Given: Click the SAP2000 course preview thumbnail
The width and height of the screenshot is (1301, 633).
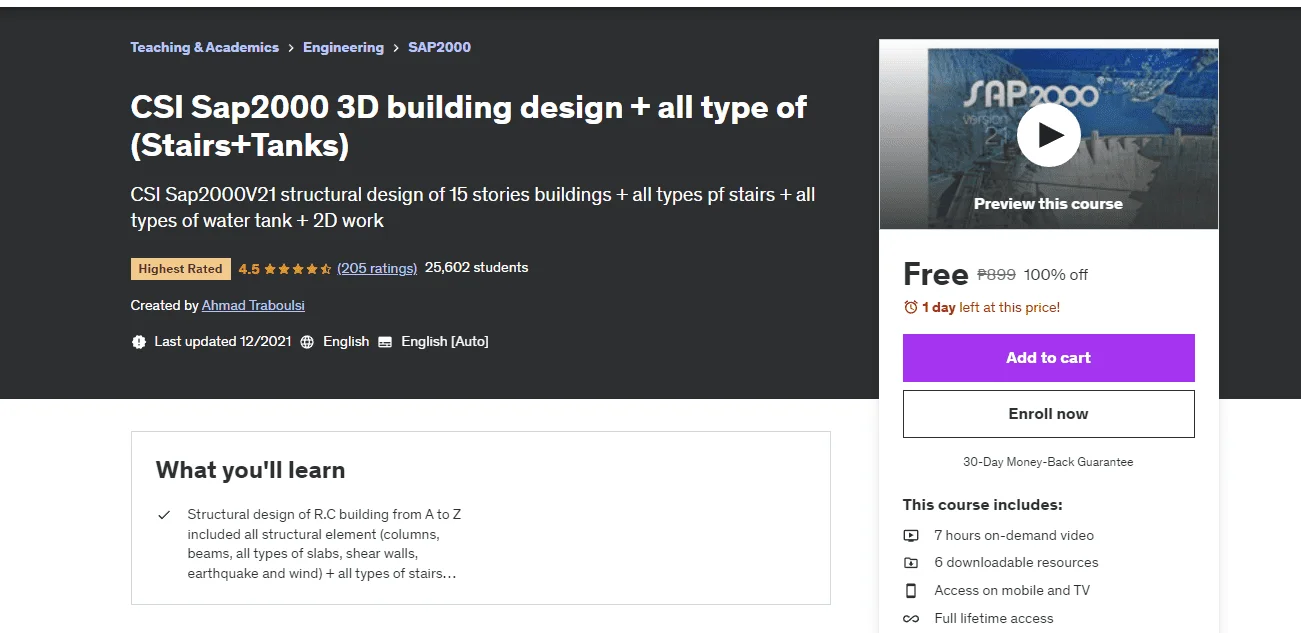Looking at the screenshot, I should click(1048, 134).
